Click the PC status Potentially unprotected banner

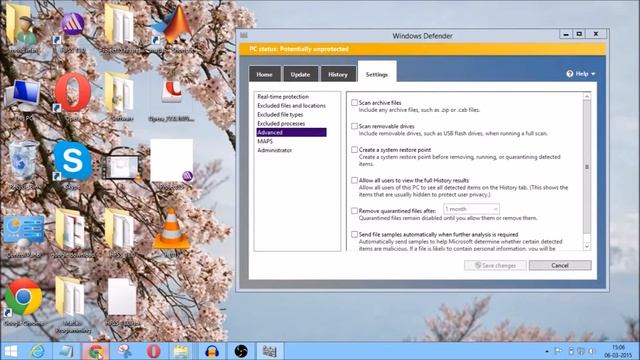point(422,49)
